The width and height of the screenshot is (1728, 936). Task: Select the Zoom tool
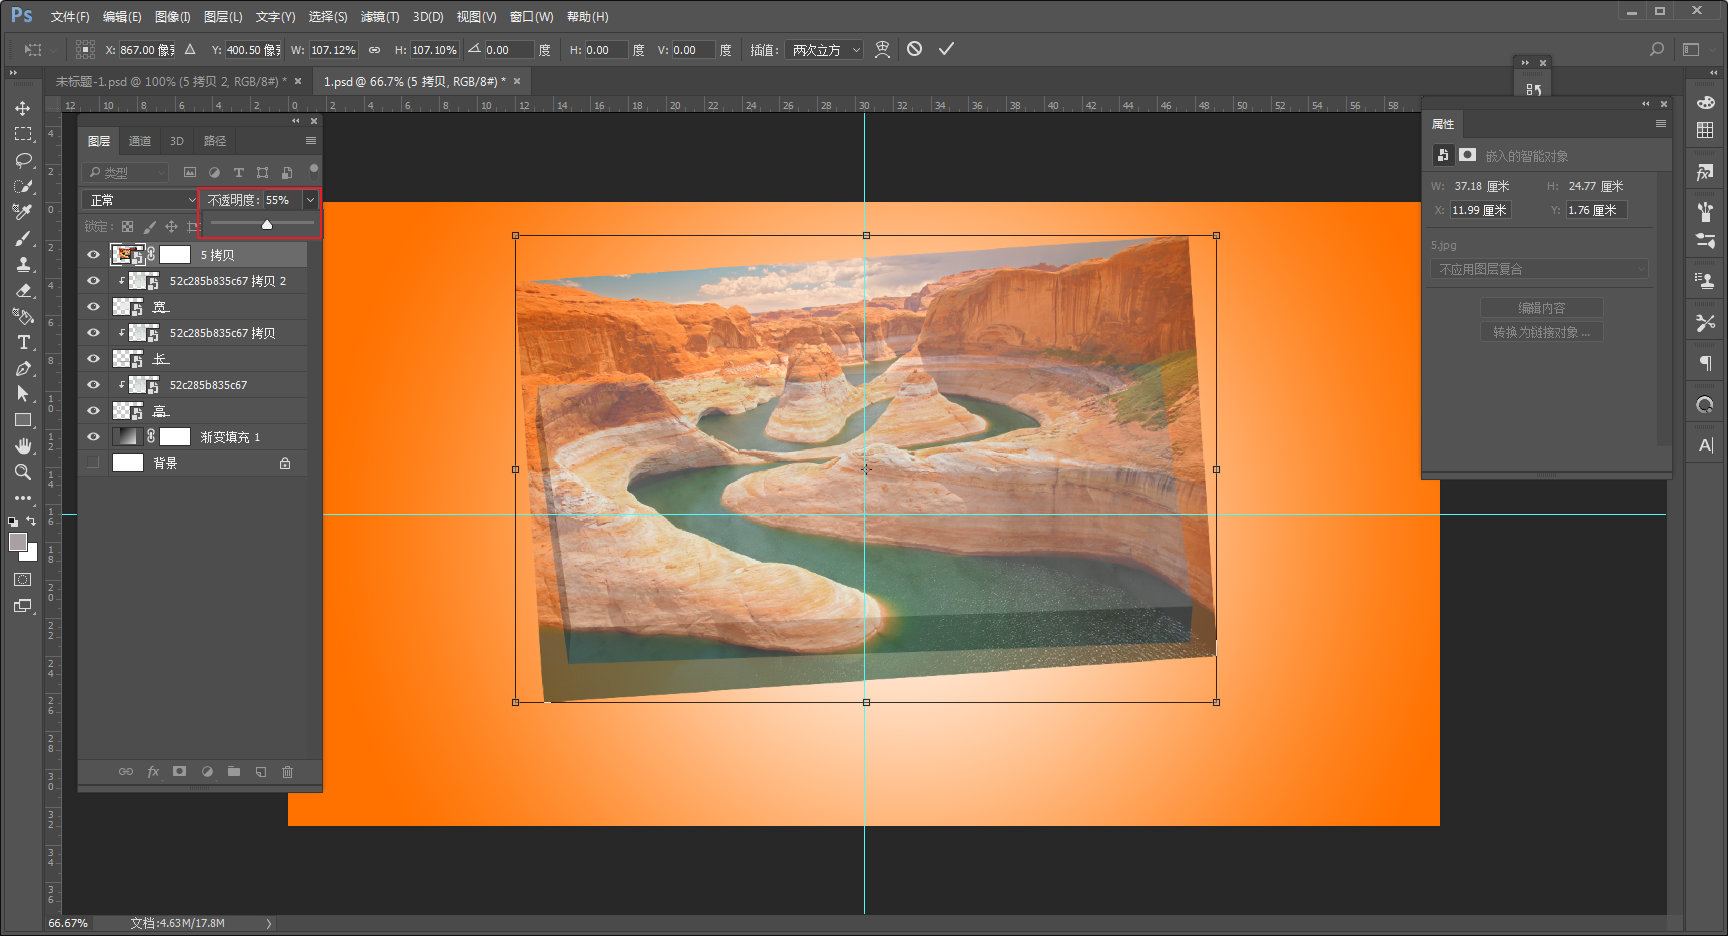(x=22, y=472)
